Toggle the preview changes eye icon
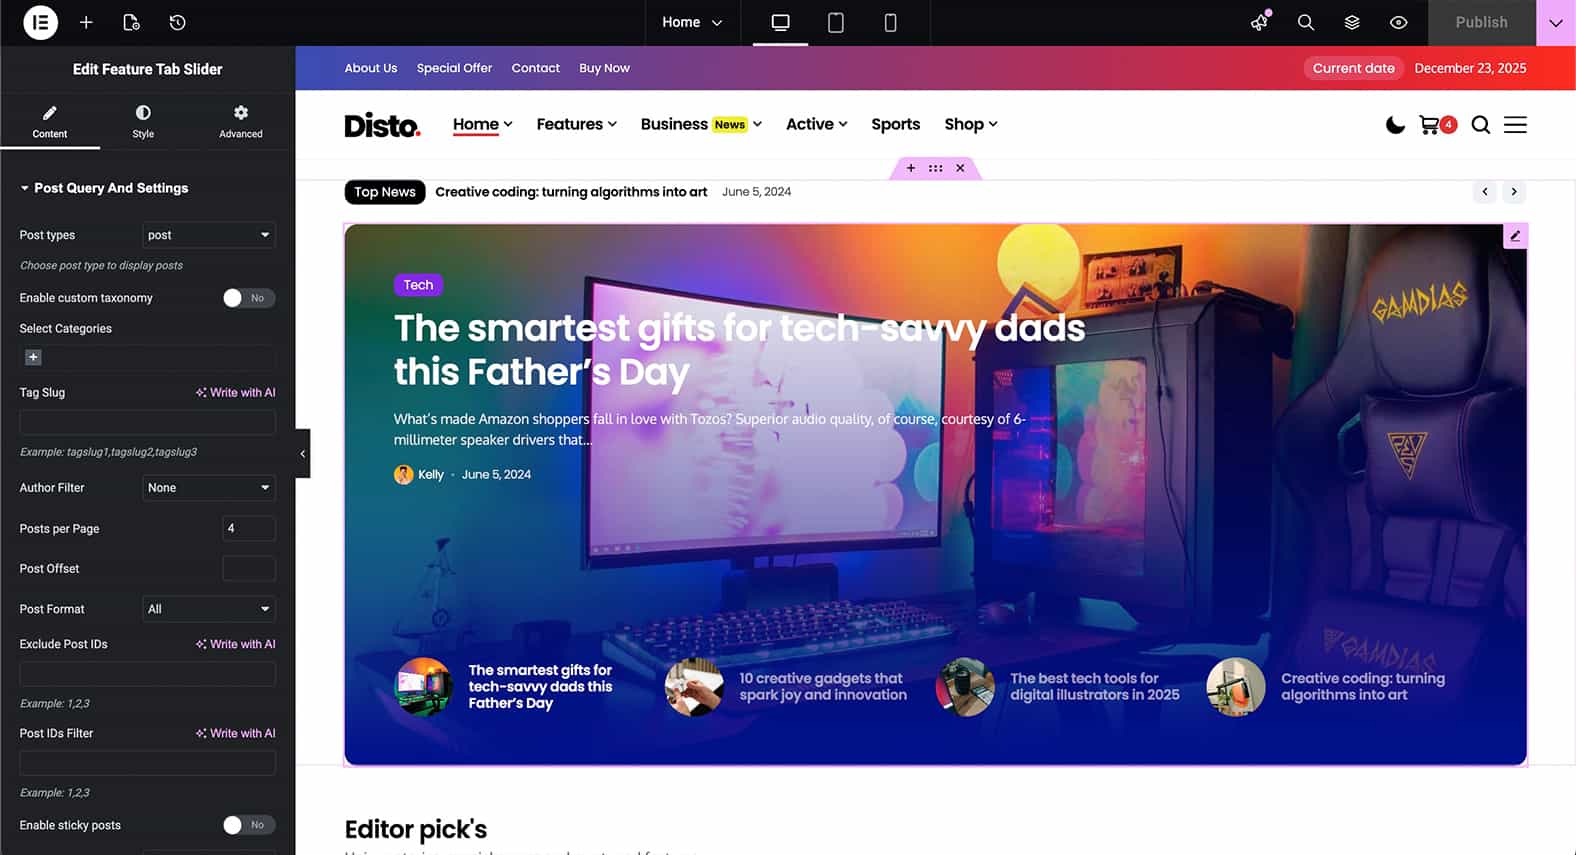This screenshot has height=855, width=1576. [1399, 22]
